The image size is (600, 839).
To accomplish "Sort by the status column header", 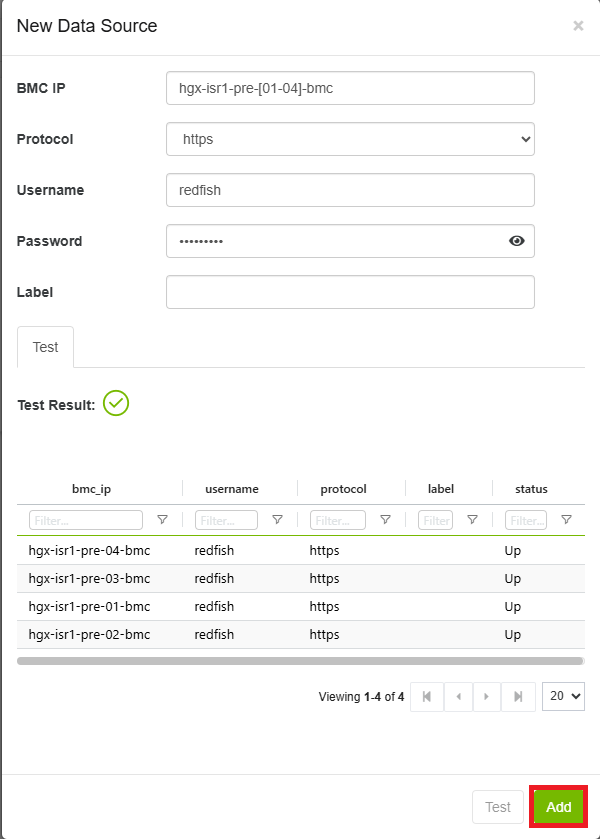I will click(x=531, y=489).
